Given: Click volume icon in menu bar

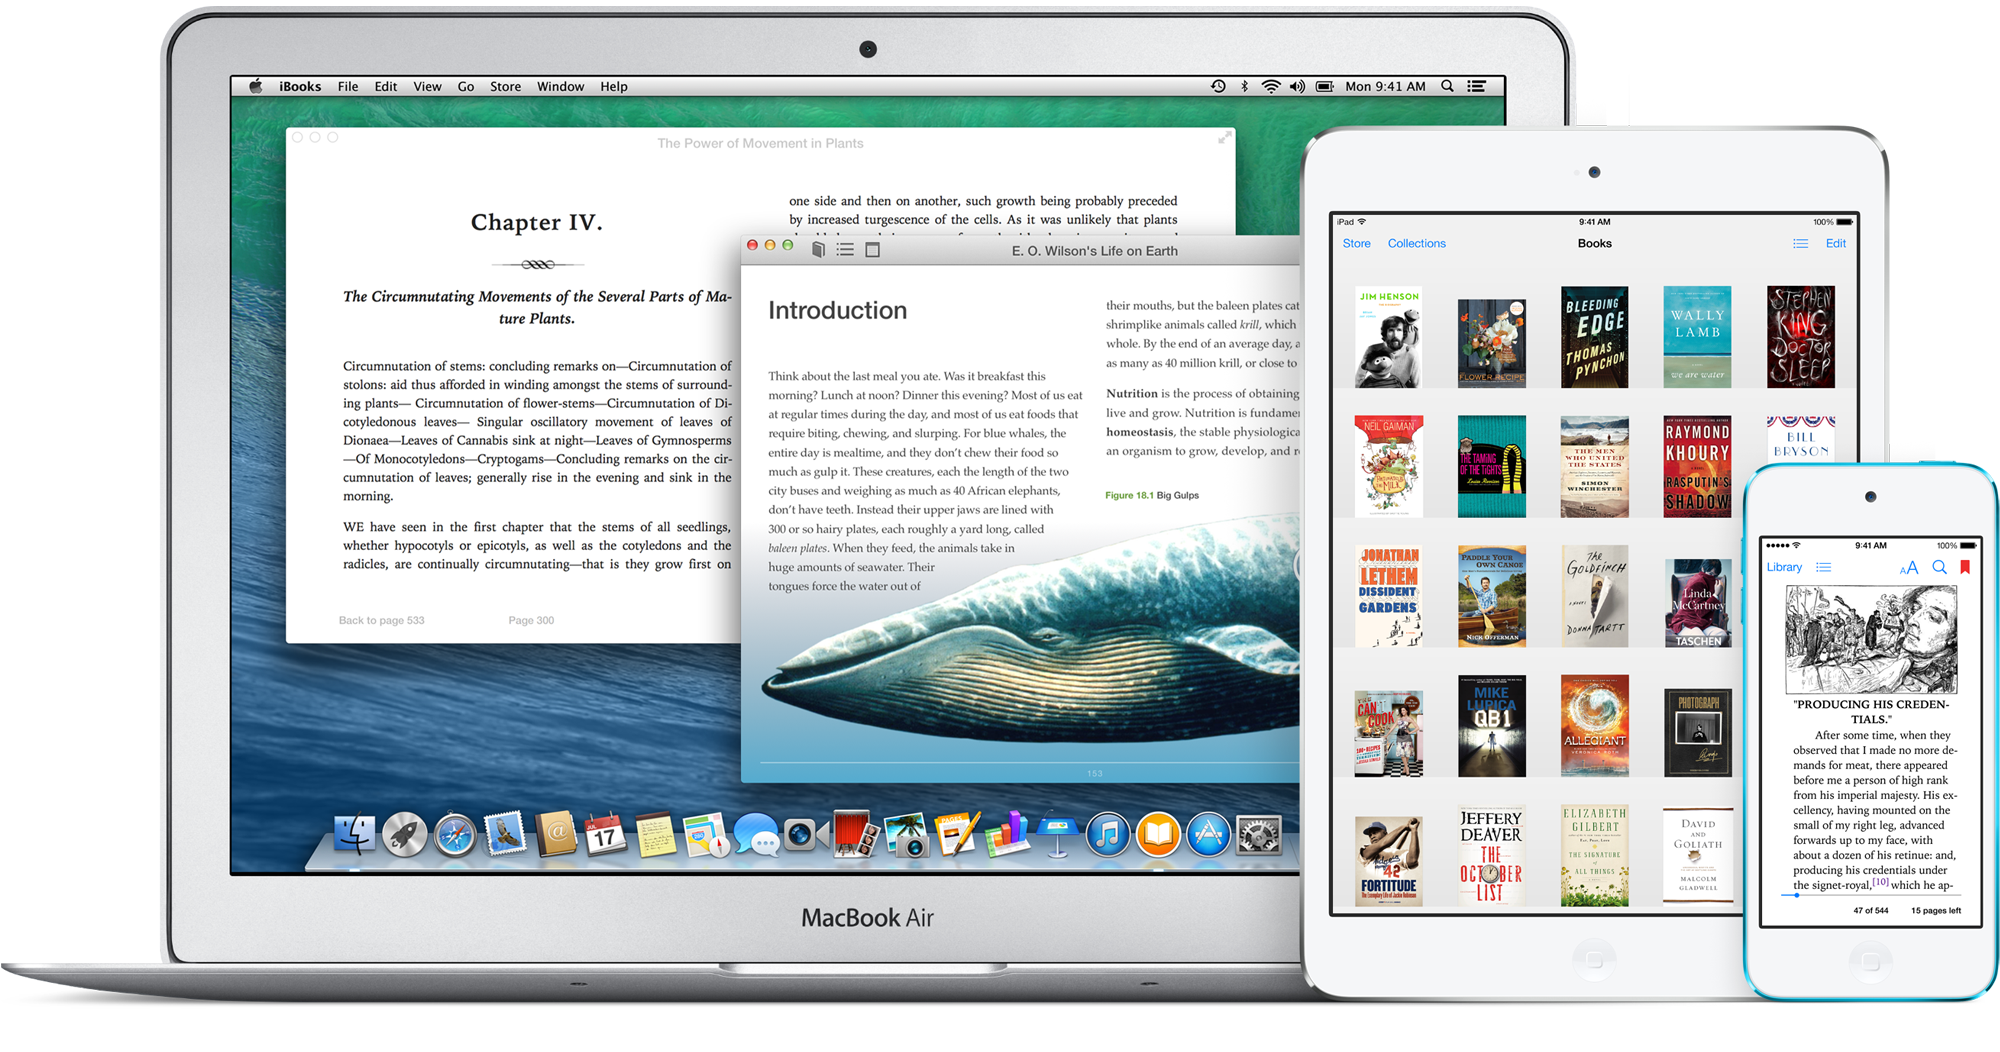Looking at the screenshot, I should click(1297, 87).
